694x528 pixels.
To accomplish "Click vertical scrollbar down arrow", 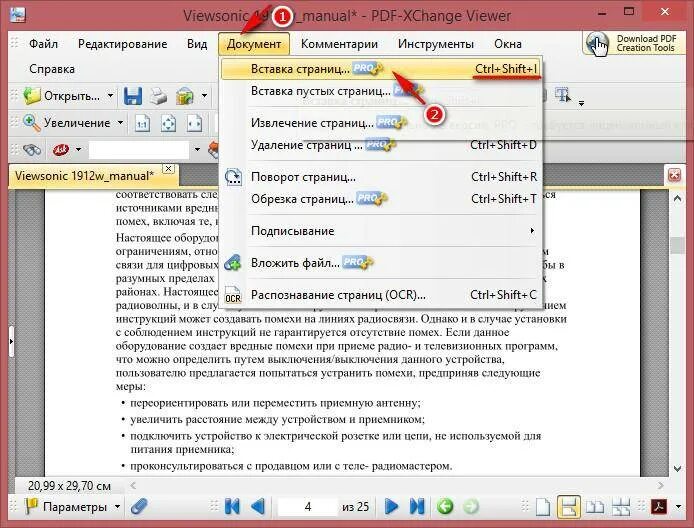I will tap(677, 468).
